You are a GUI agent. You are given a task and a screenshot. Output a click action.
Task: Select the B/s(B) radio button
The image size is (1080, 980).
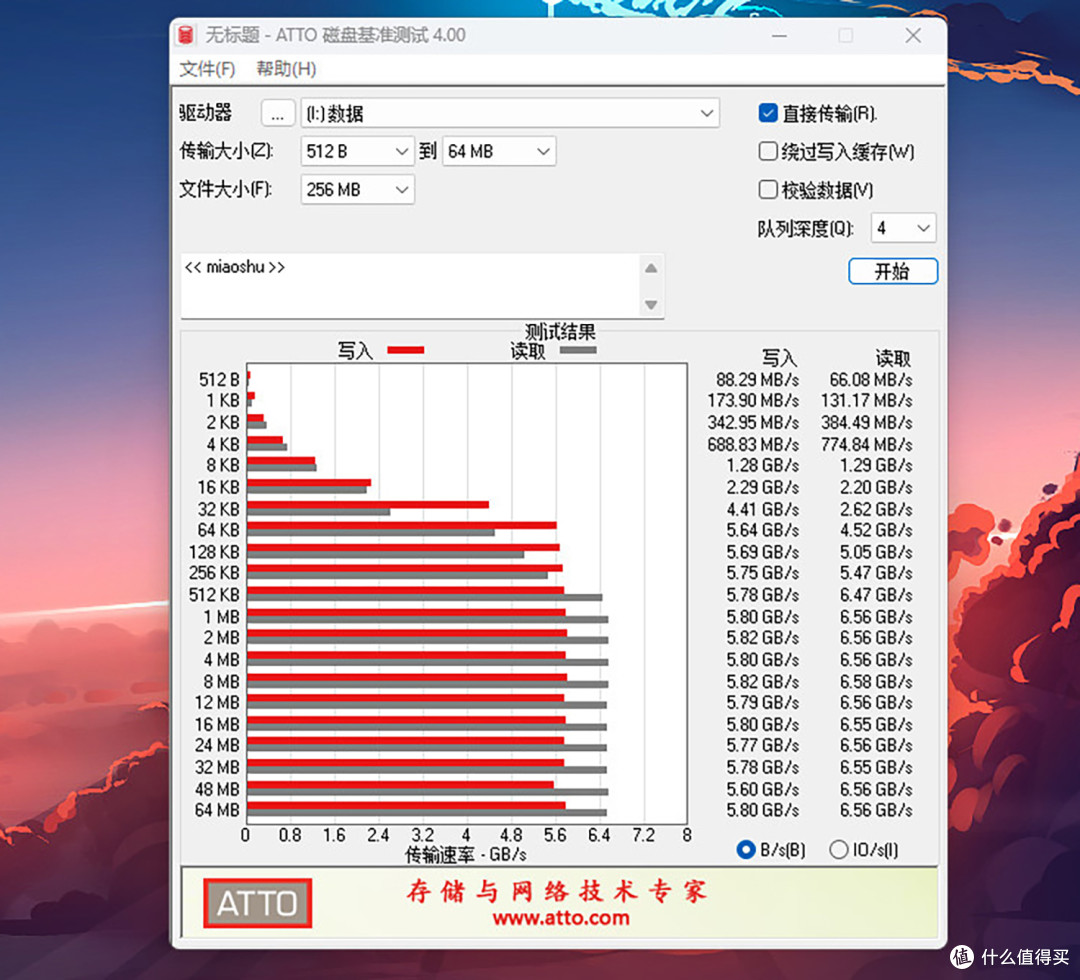(x=746, y=850)
